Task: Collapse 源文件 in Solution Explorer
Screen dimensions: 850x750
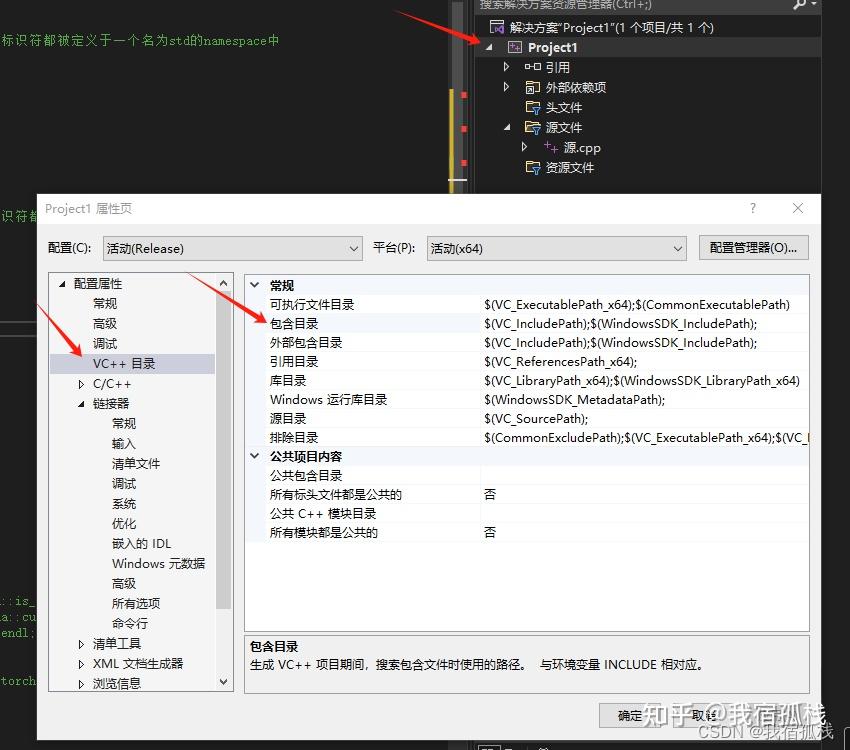Action: click(x=506, y=127)
